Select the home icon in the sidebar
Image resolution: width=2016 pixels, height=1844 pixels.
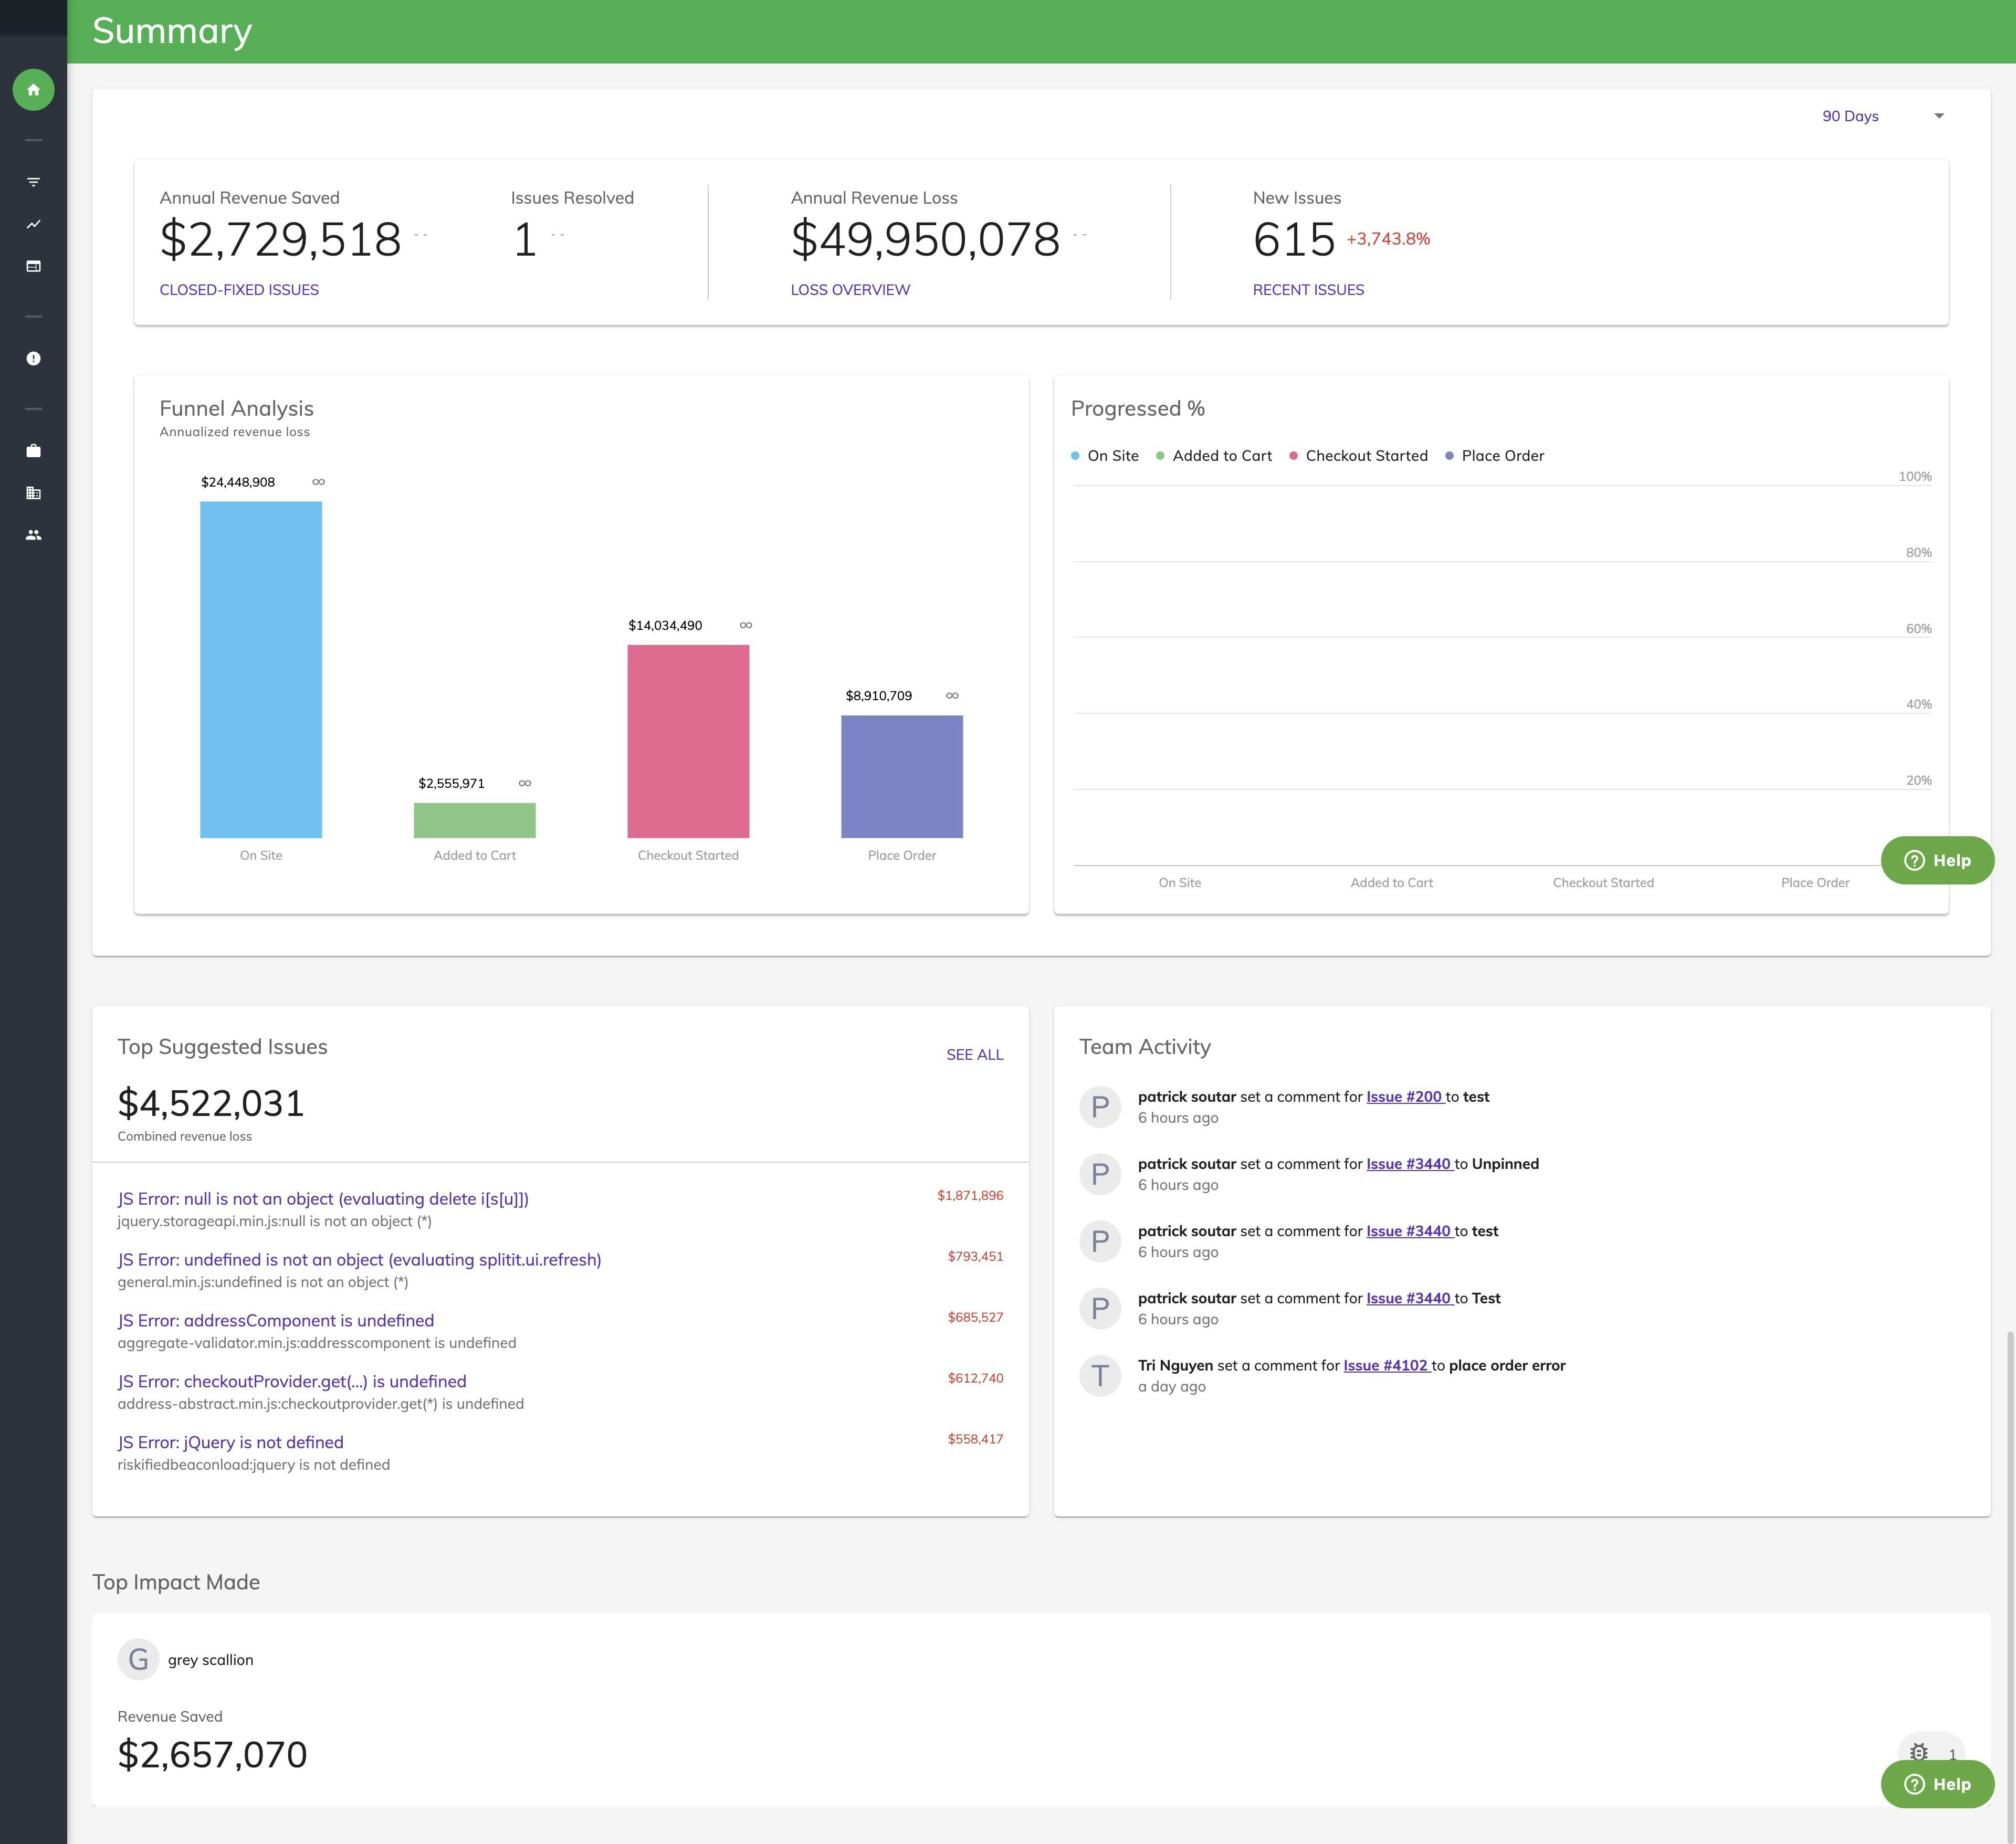click(33, 90)
